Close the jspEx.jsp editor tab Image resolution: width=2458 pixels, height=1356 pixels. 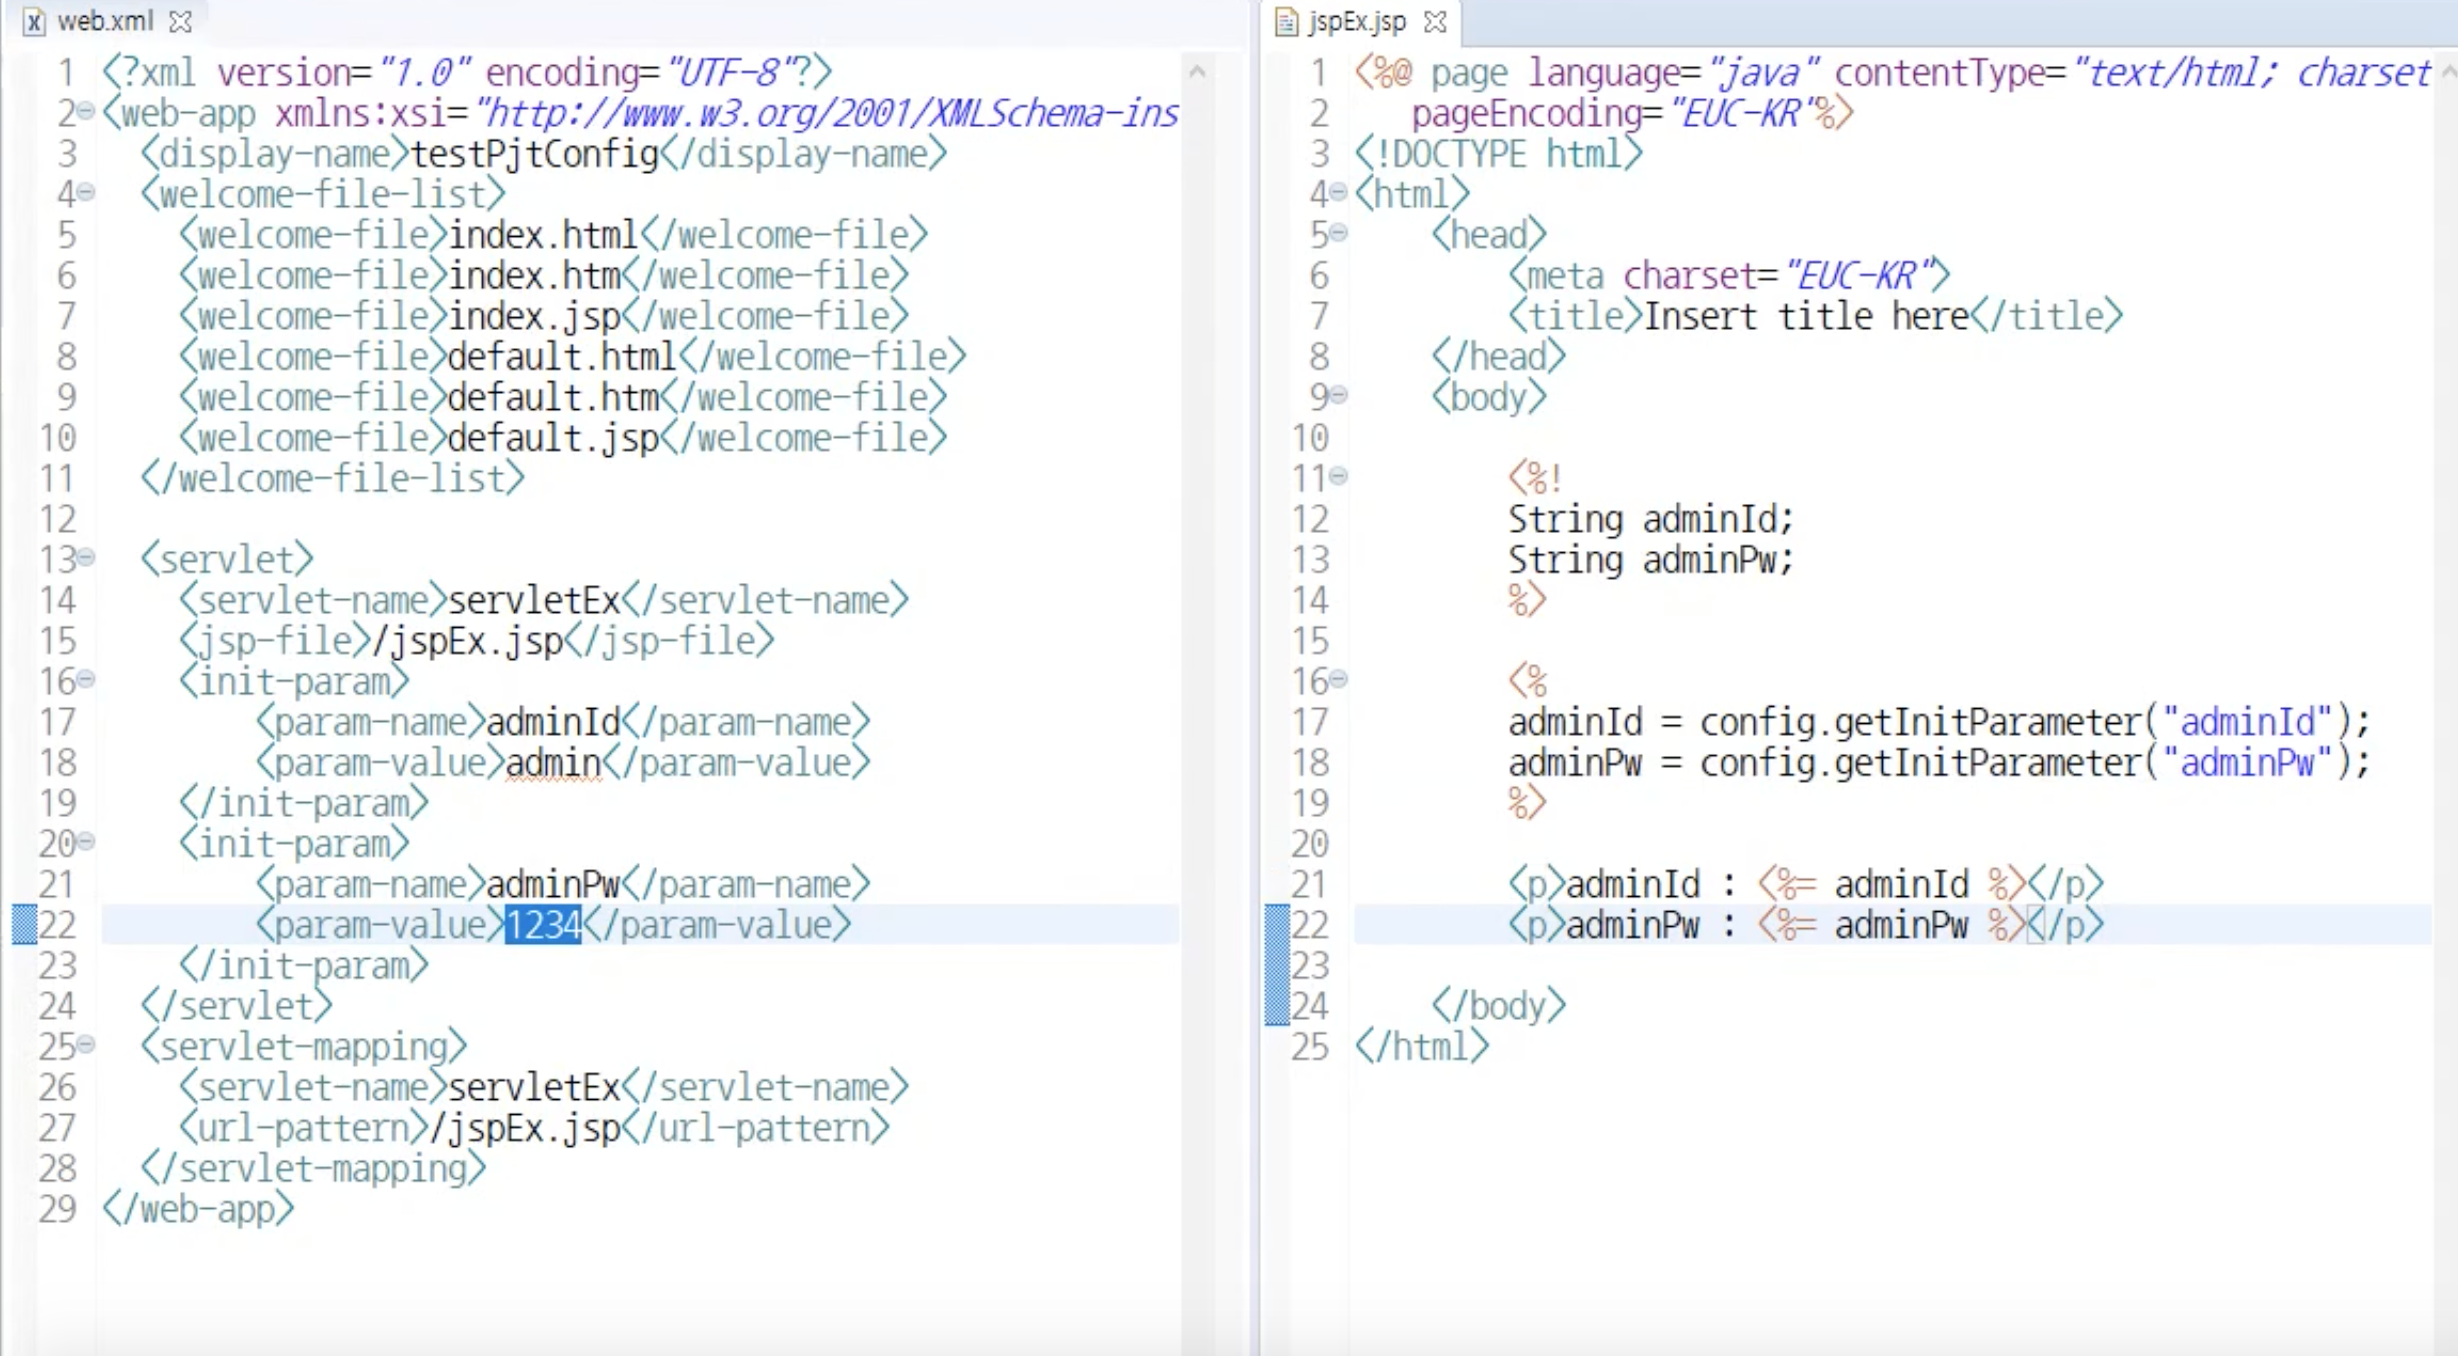point(1435,21)
